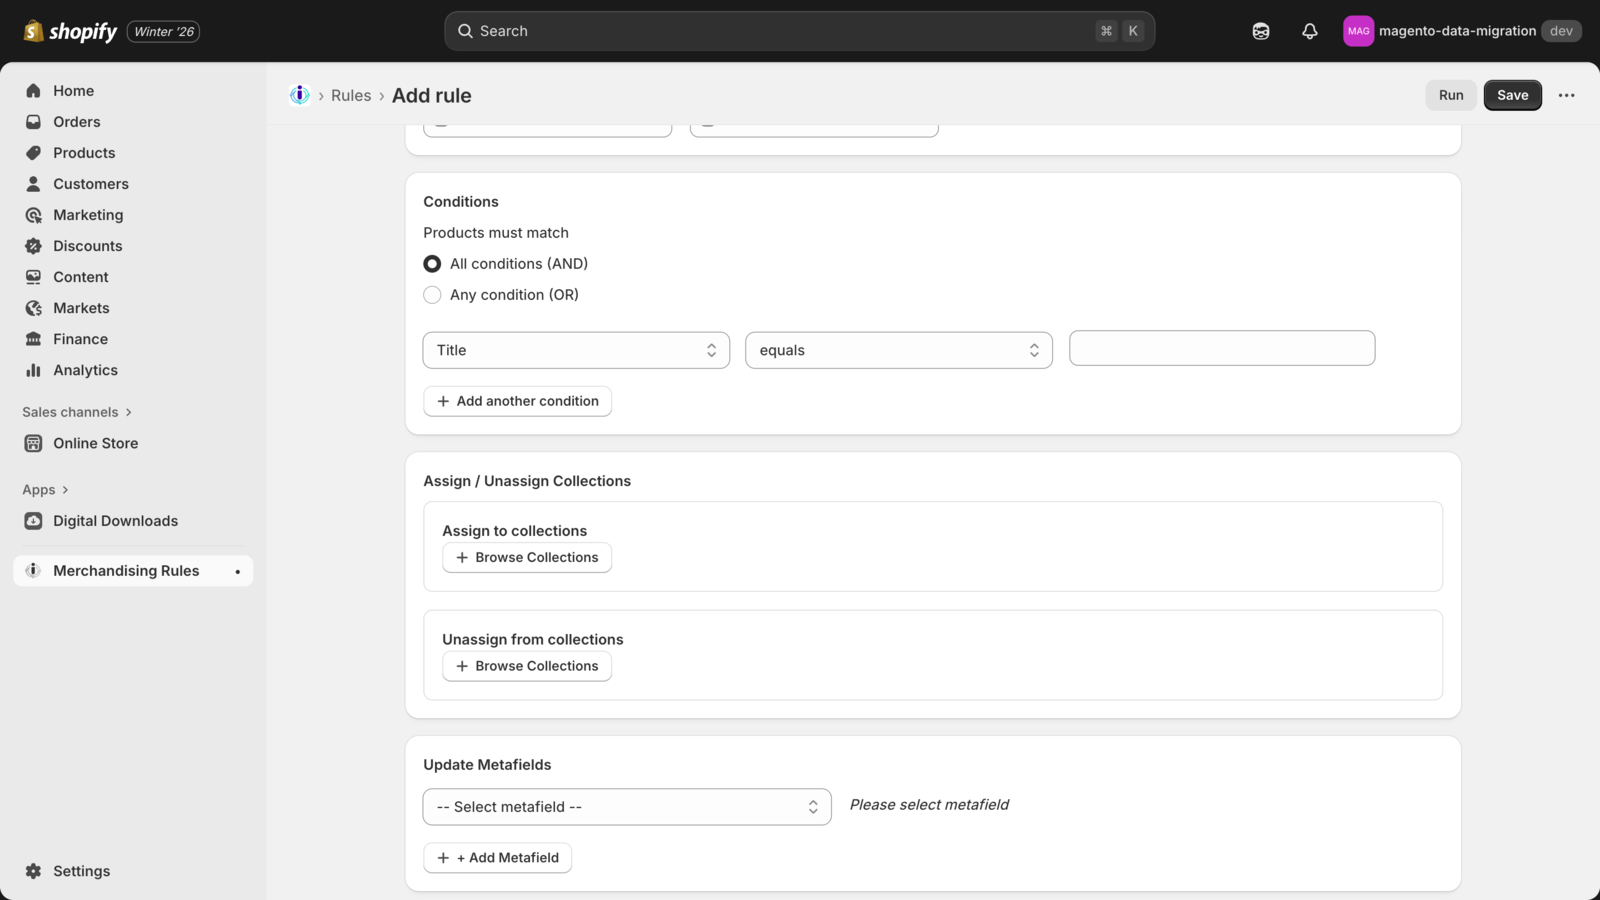Select Any condition (OR) radio button
Image resolution: width=1600 pixels, height=900 pixels.
coord(432,295)
